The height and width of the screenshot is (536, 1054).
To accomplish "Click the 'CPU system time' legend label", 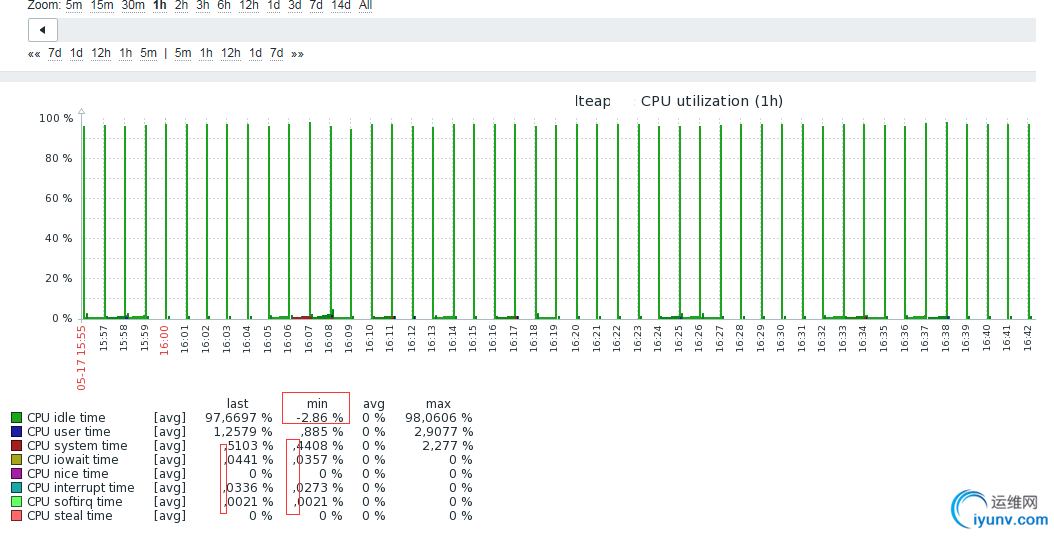I will [77, 446].
